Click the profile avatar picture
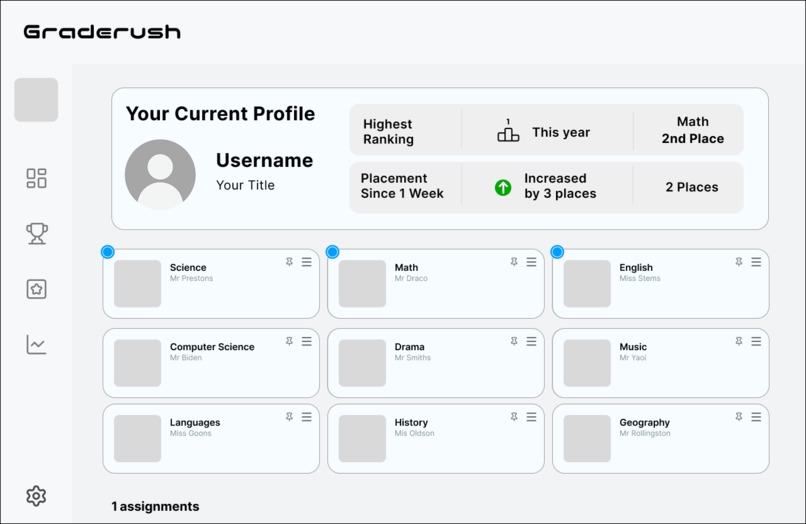The width and height of the screenshot is (806, 524). click(x=160, y=174)
